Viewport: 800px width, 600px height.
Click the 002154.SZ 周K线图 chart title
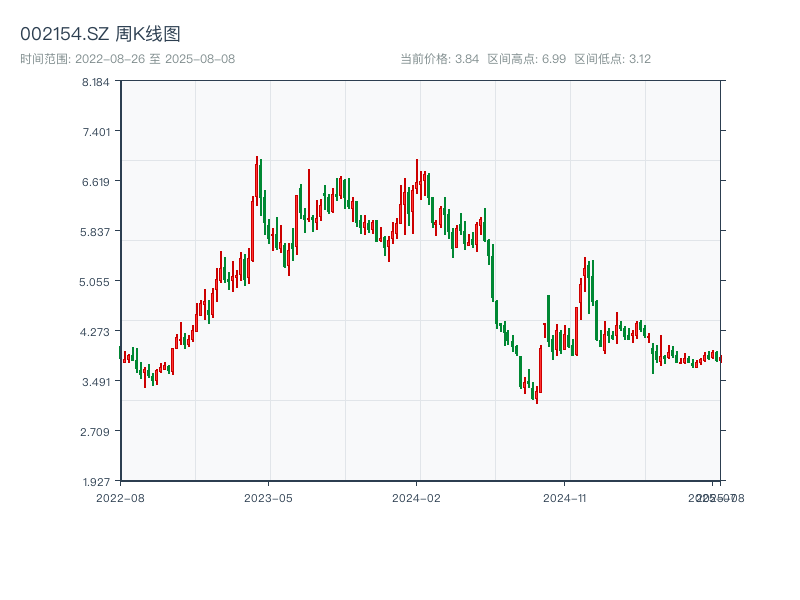coord(100,35)
